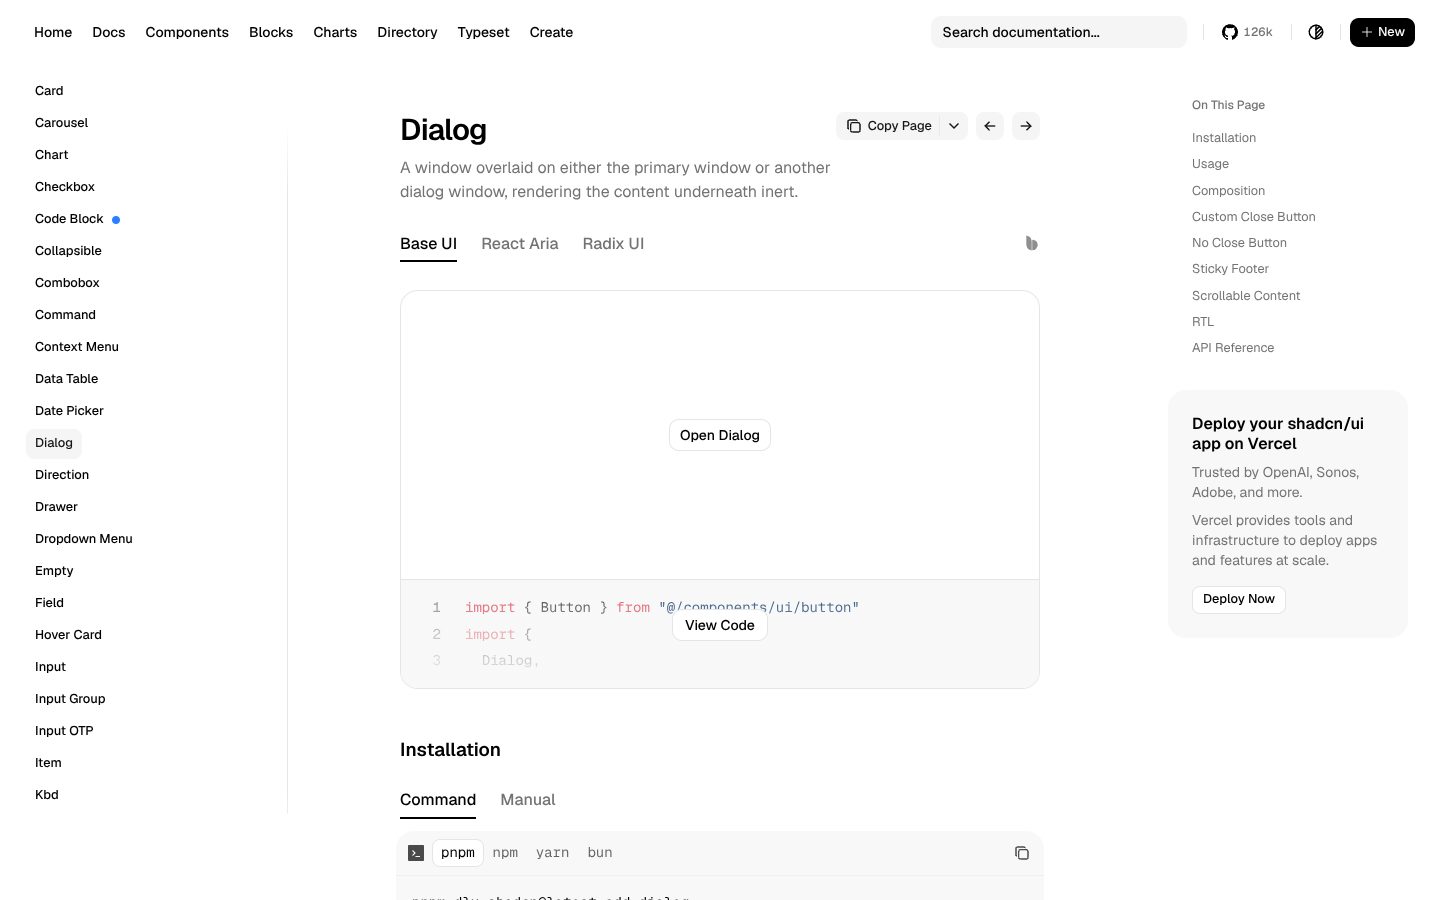1440x900 pixels.
Task: Jump to Scrollable Content section
Action: [x=1246, y=296]
